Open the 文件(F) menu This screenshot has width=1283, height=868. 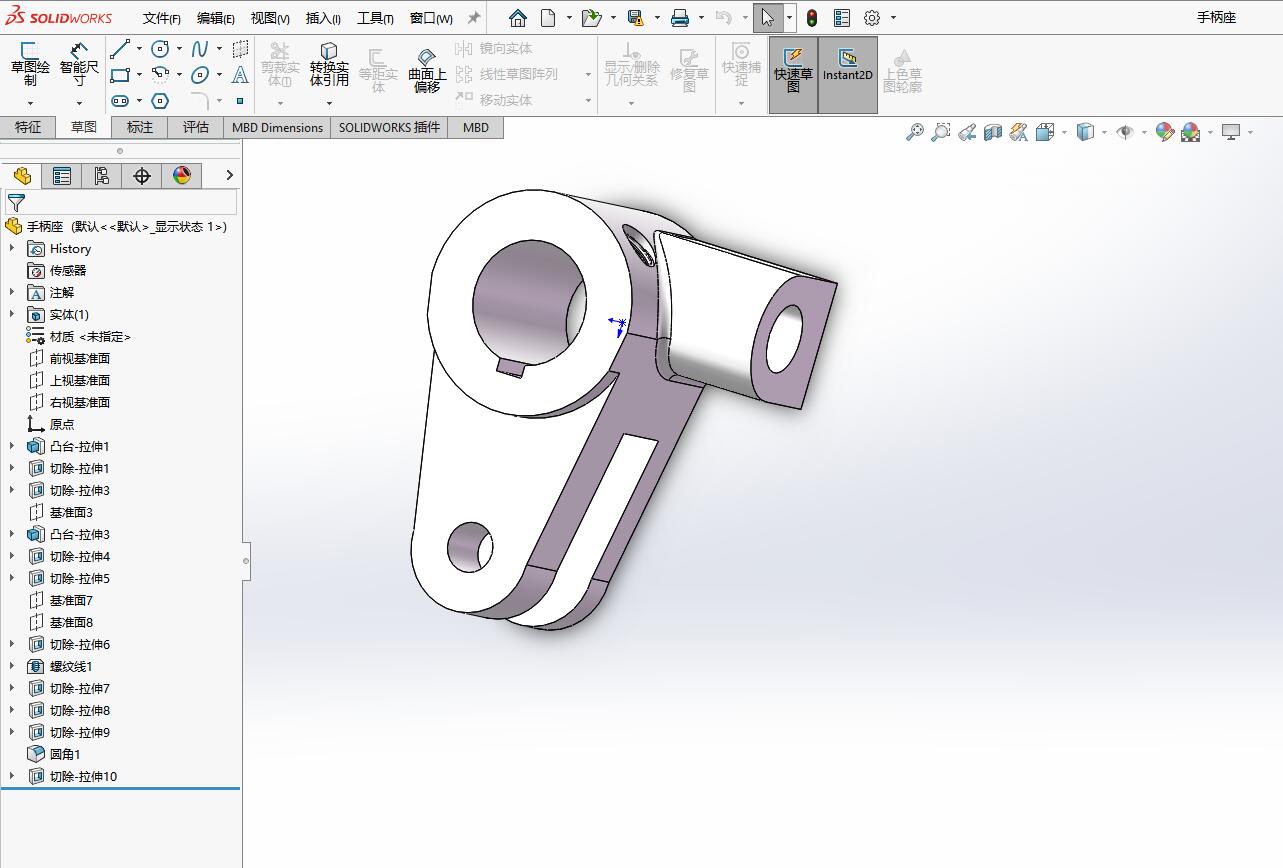pos(161,18)
